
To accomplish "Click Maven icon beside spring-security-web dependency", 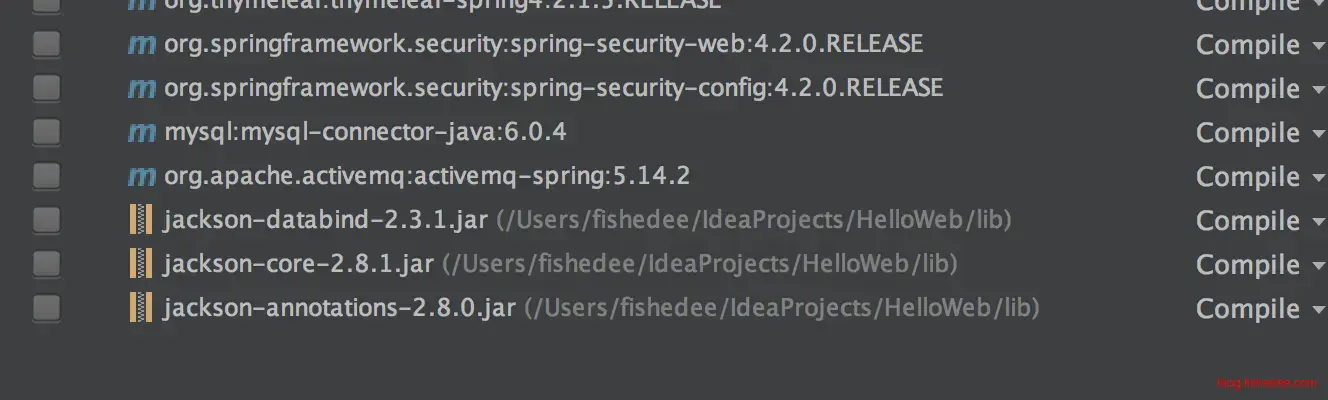I will tap(142, 45).
